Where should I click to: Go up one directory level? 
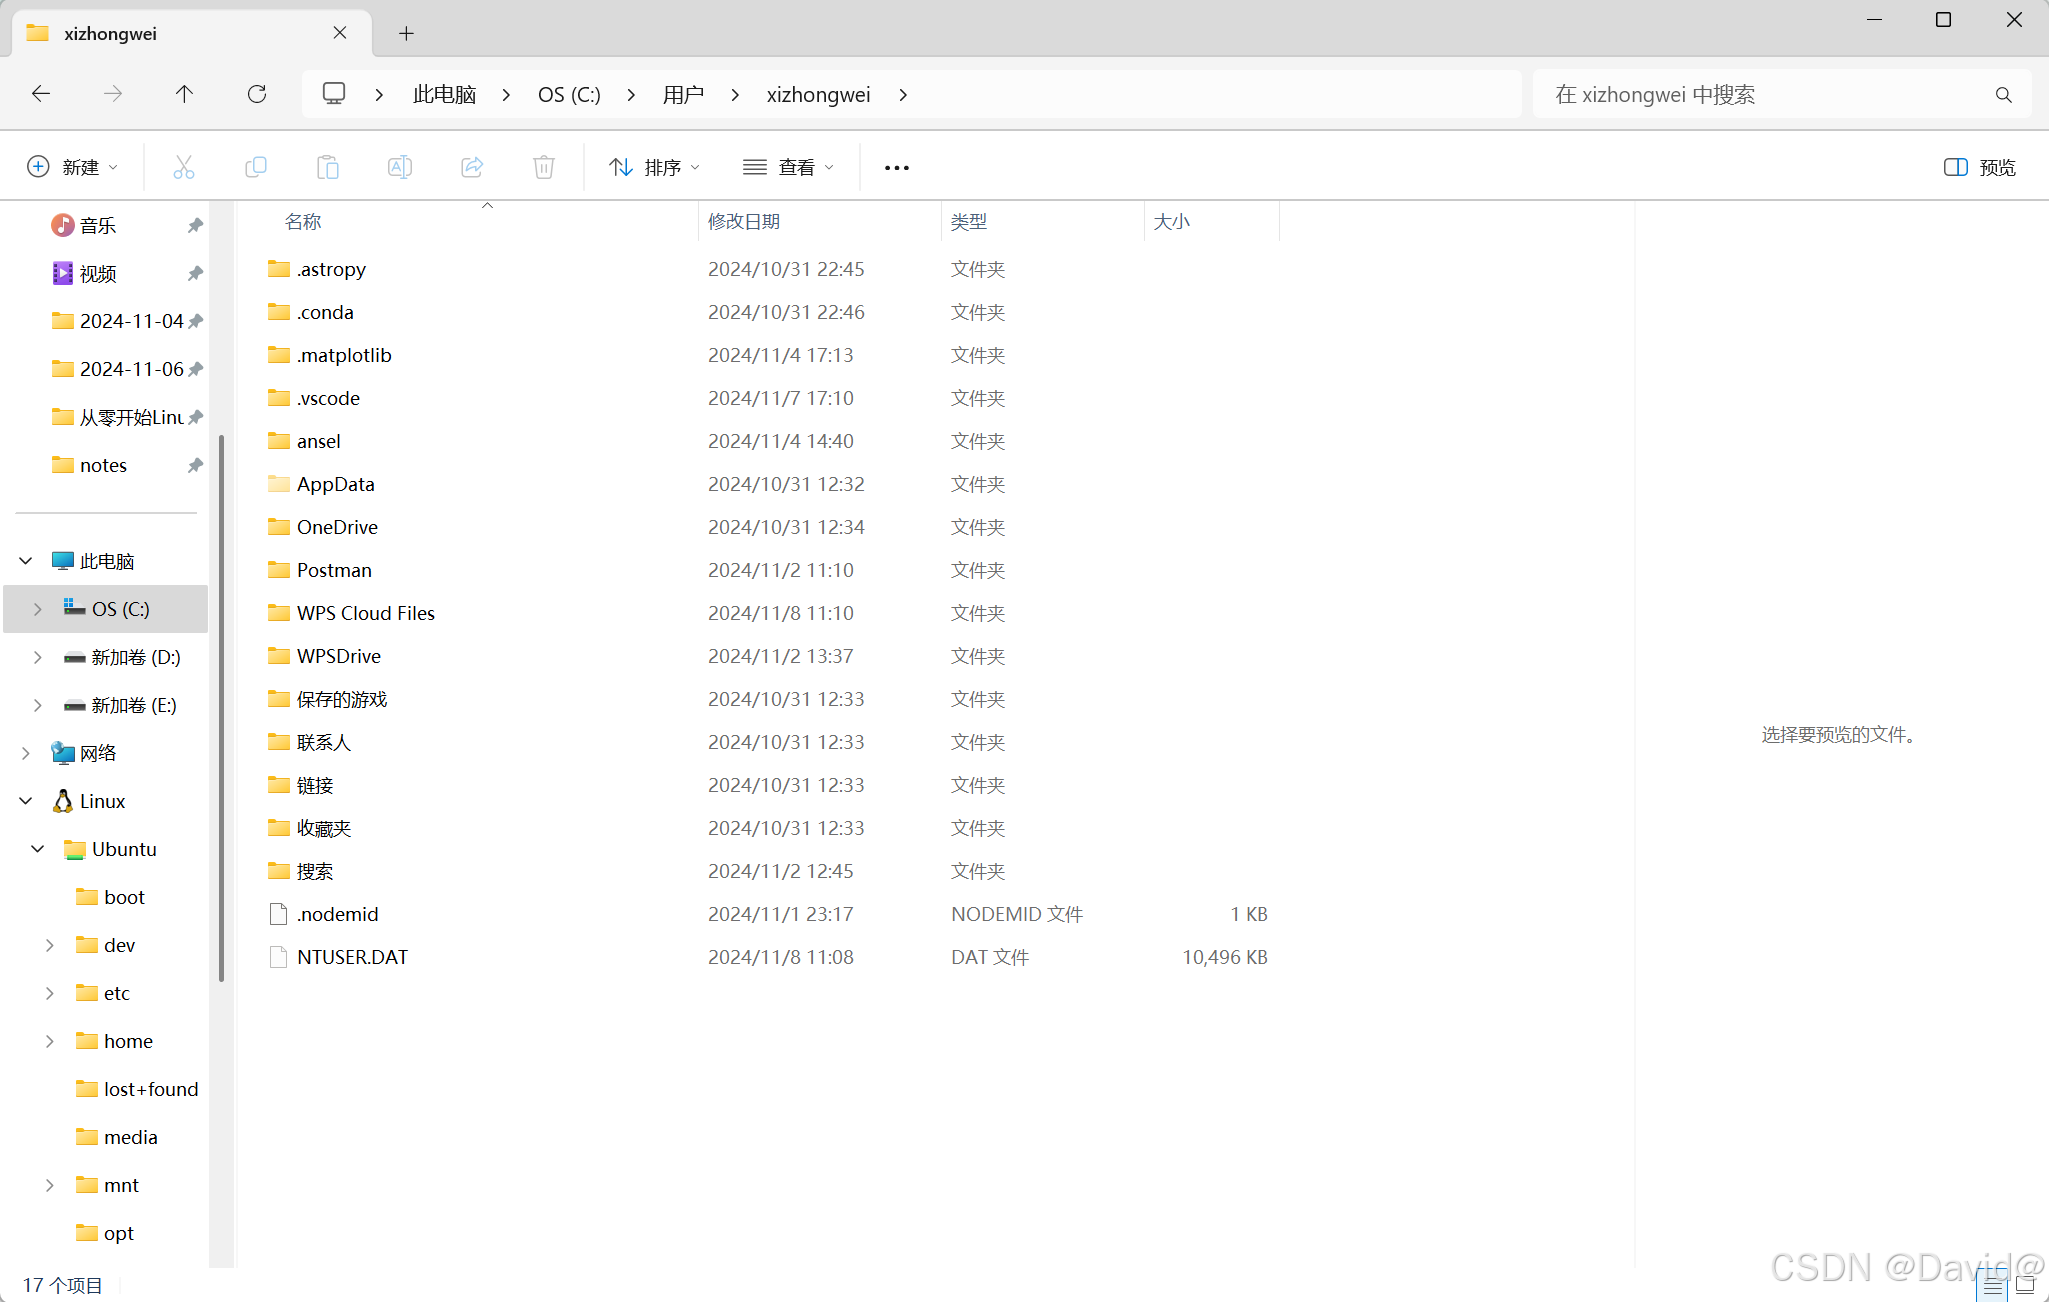pyautogui.click(x=184, y=94)
